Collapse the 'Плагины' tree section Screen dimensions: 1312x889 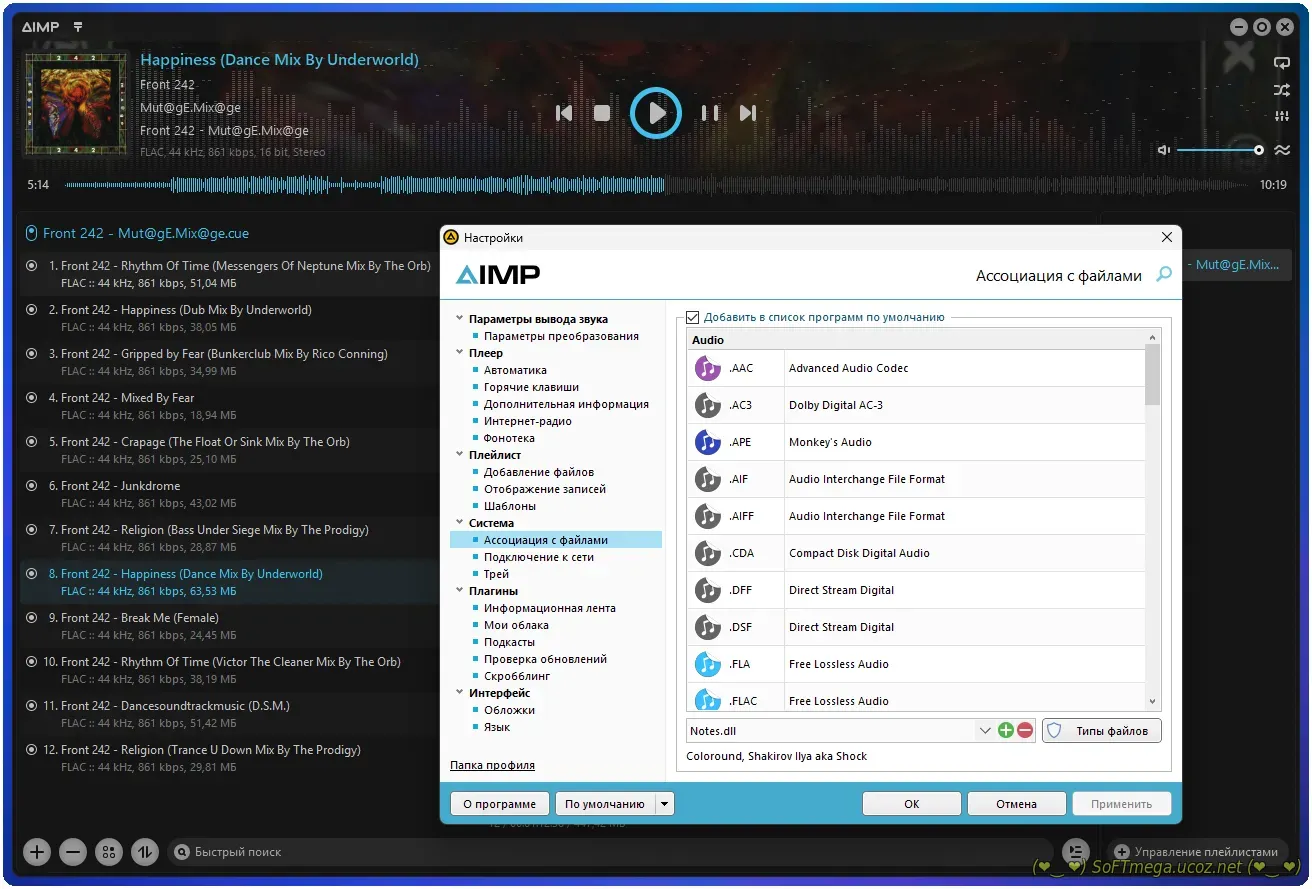click(459, 591)
